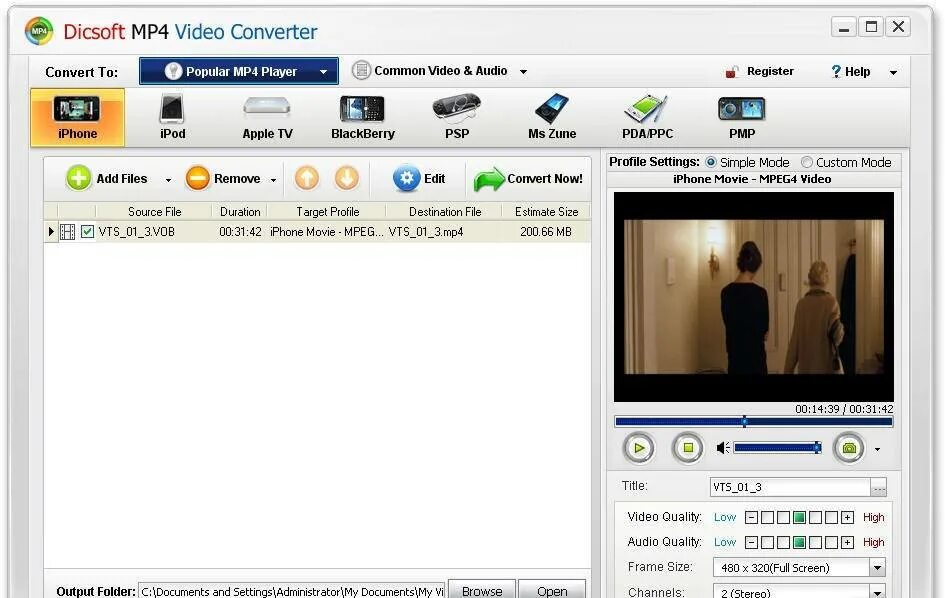Select Simple Mode radio button

pyautogui.click(x=711, y=162)
